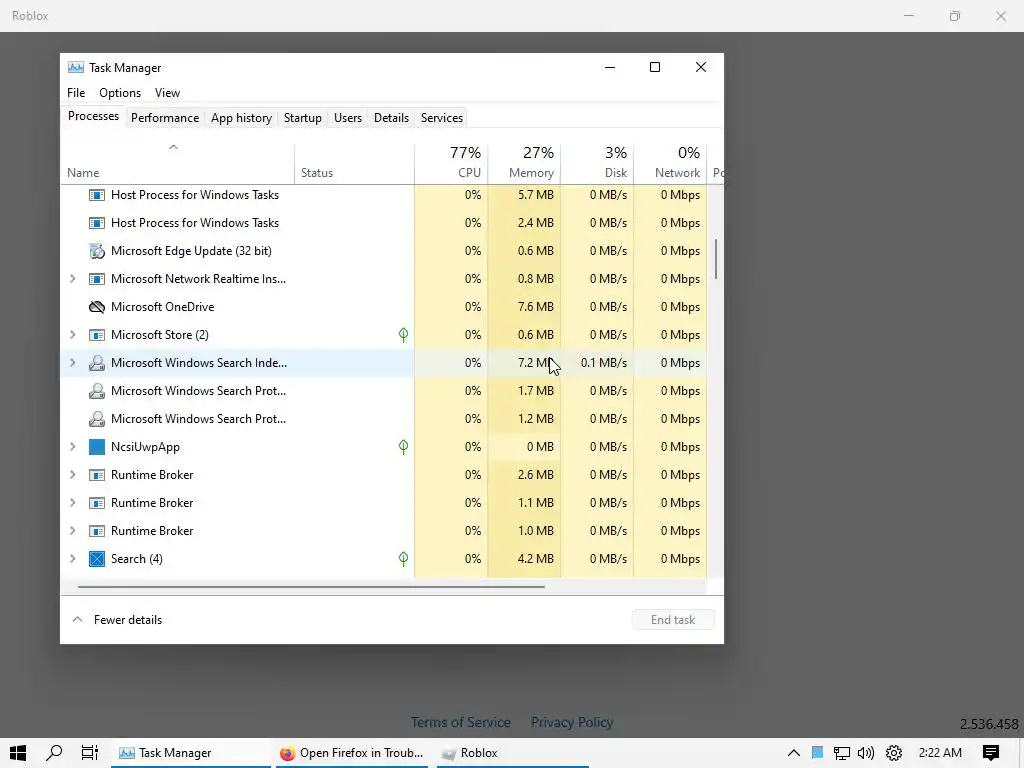This screenshot has width=1024, height=768.
Task: Select the Microsoft Edge Update (32 bit) row
Action: 384,251
